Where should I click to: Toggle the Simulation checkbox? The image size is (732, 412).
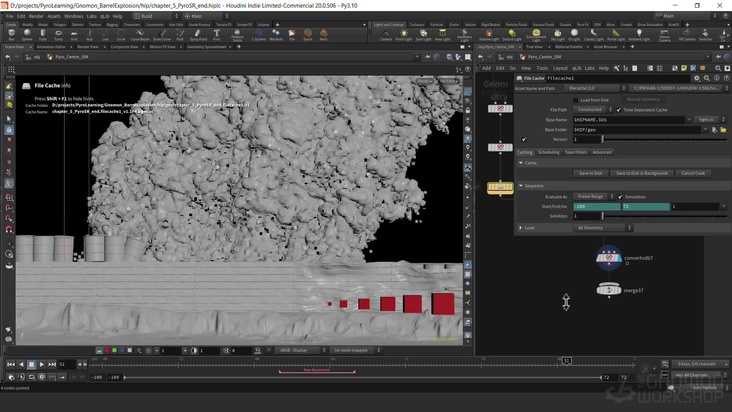[620, 197]
